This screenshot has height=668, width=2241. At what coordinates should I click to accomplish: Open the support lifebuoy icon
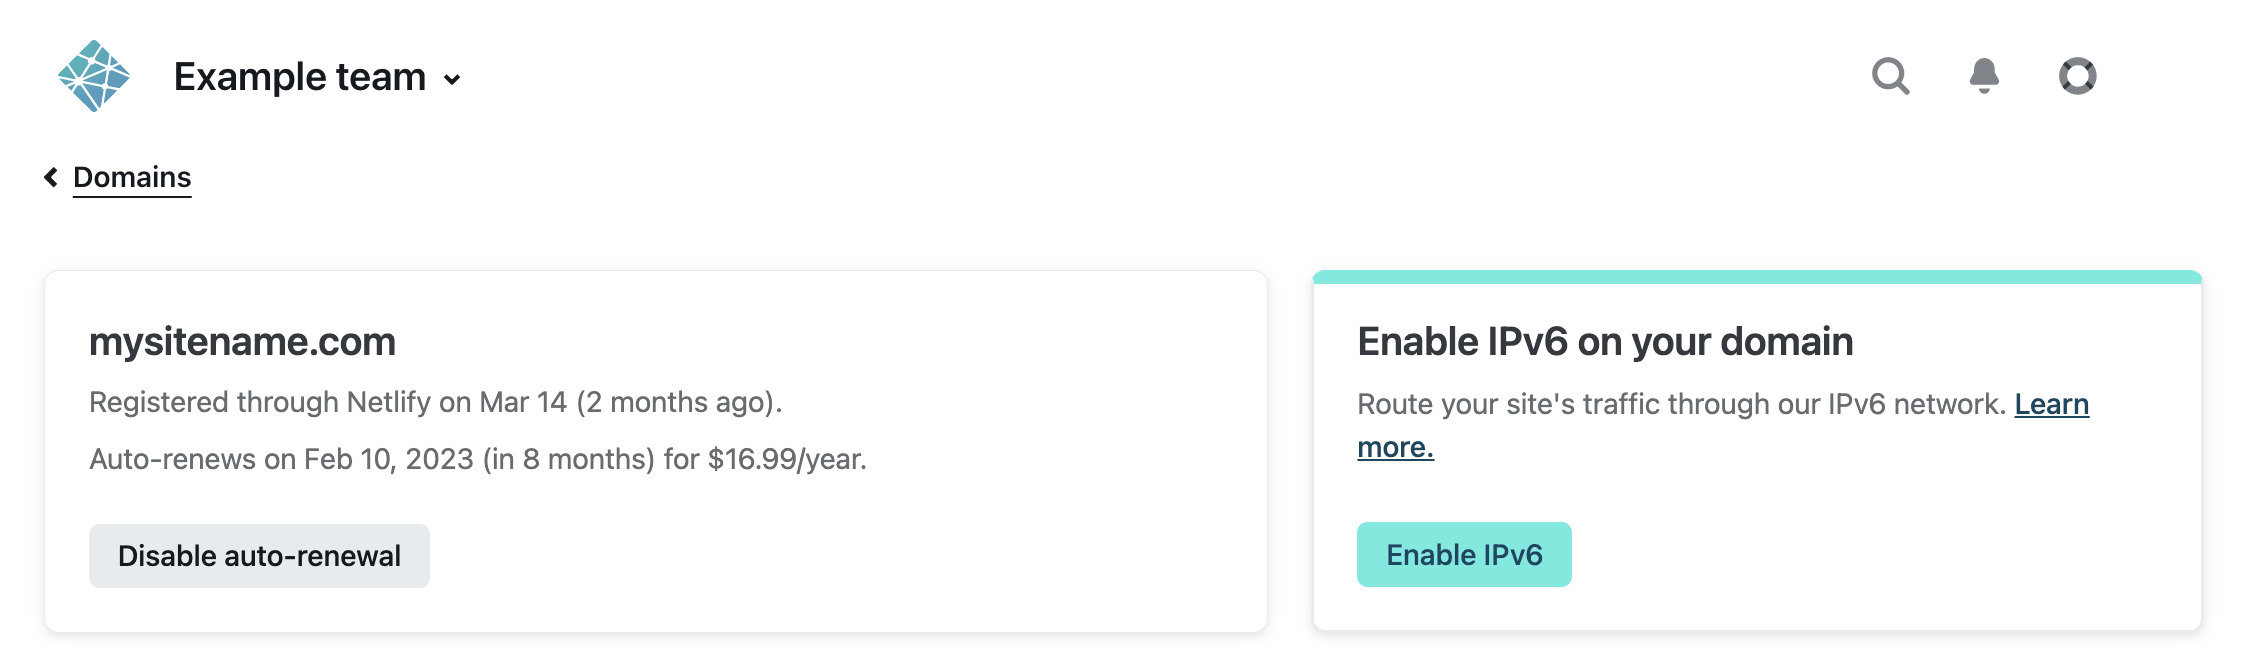2077,76
